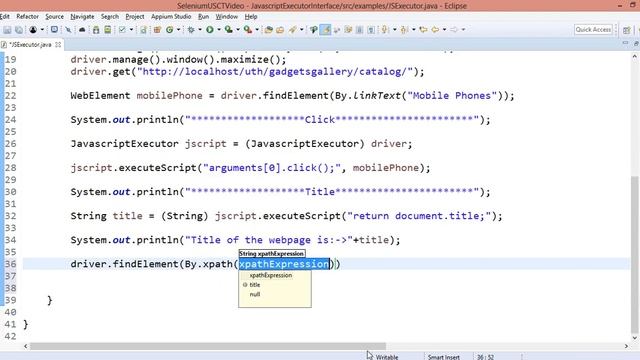Open the Source menu
The width and height of the screenshot is (640, 360).
tap(54, 17)
